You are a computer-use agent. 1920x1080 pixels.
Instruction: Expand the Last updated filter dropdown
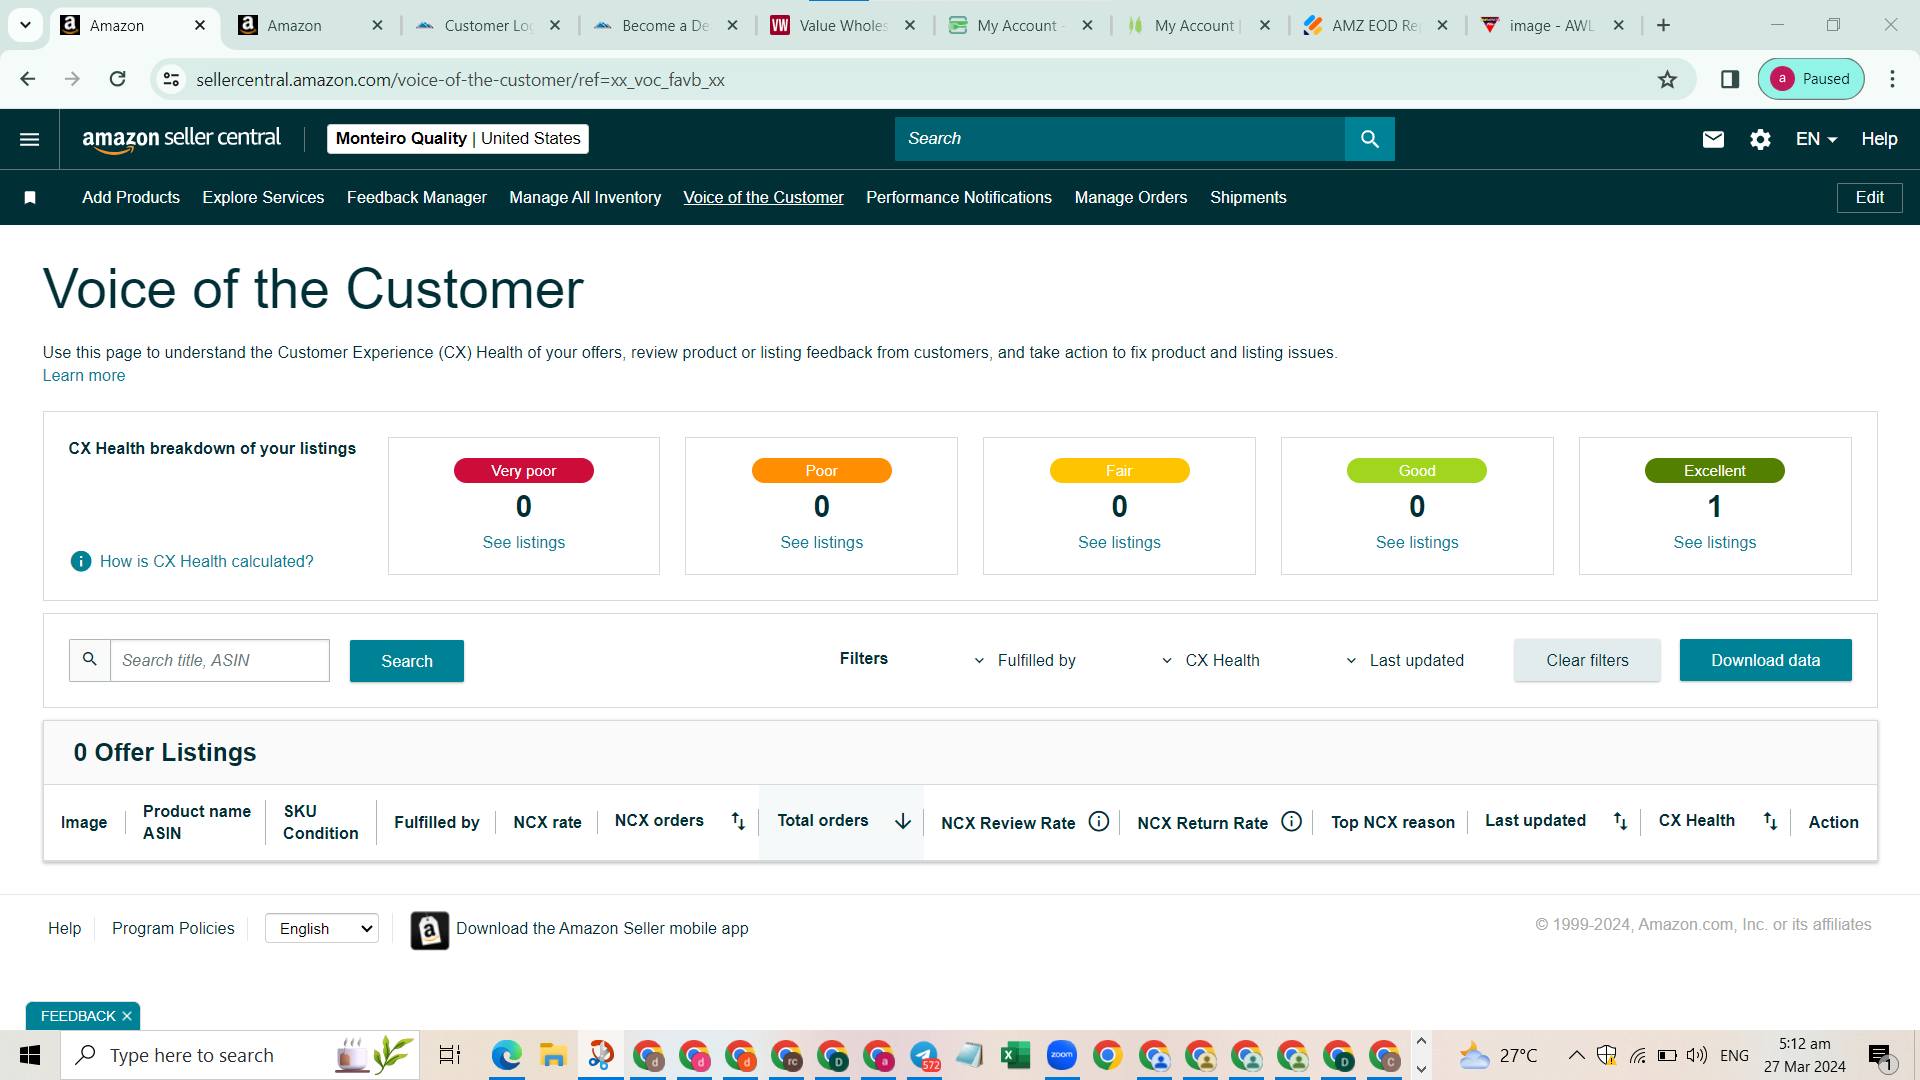pyautogui.click(x=1404, y=660)
